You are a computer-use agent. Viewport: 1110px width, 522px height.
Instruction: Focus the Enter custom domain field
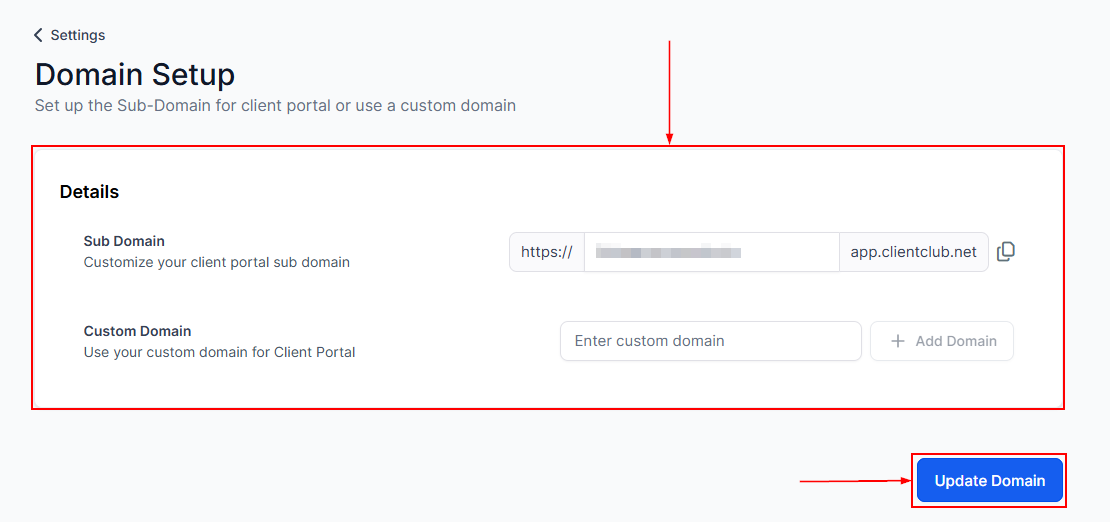(x=710, y=341)
